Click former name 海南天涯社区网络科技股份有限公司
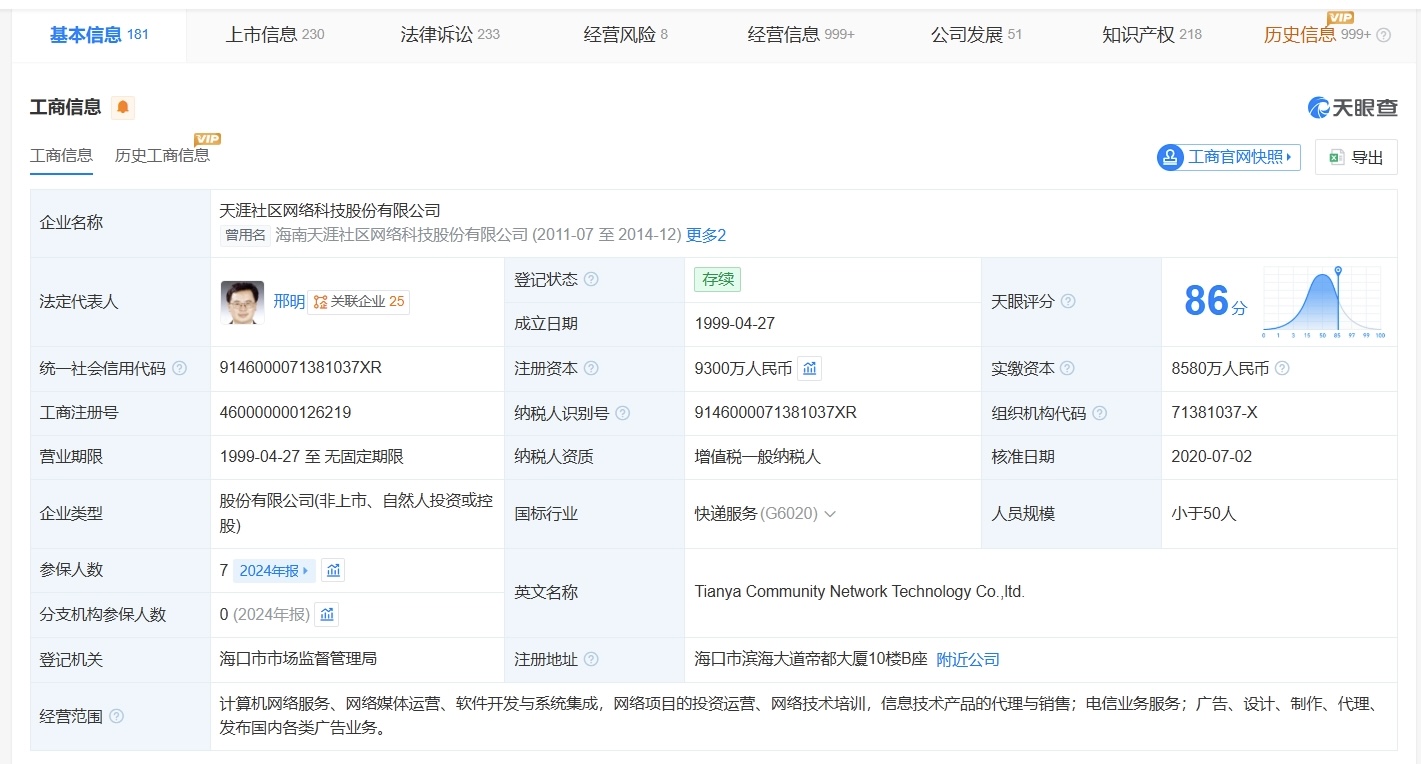The height and width of the screenshot is (764, 1421). tap(401, 235)
